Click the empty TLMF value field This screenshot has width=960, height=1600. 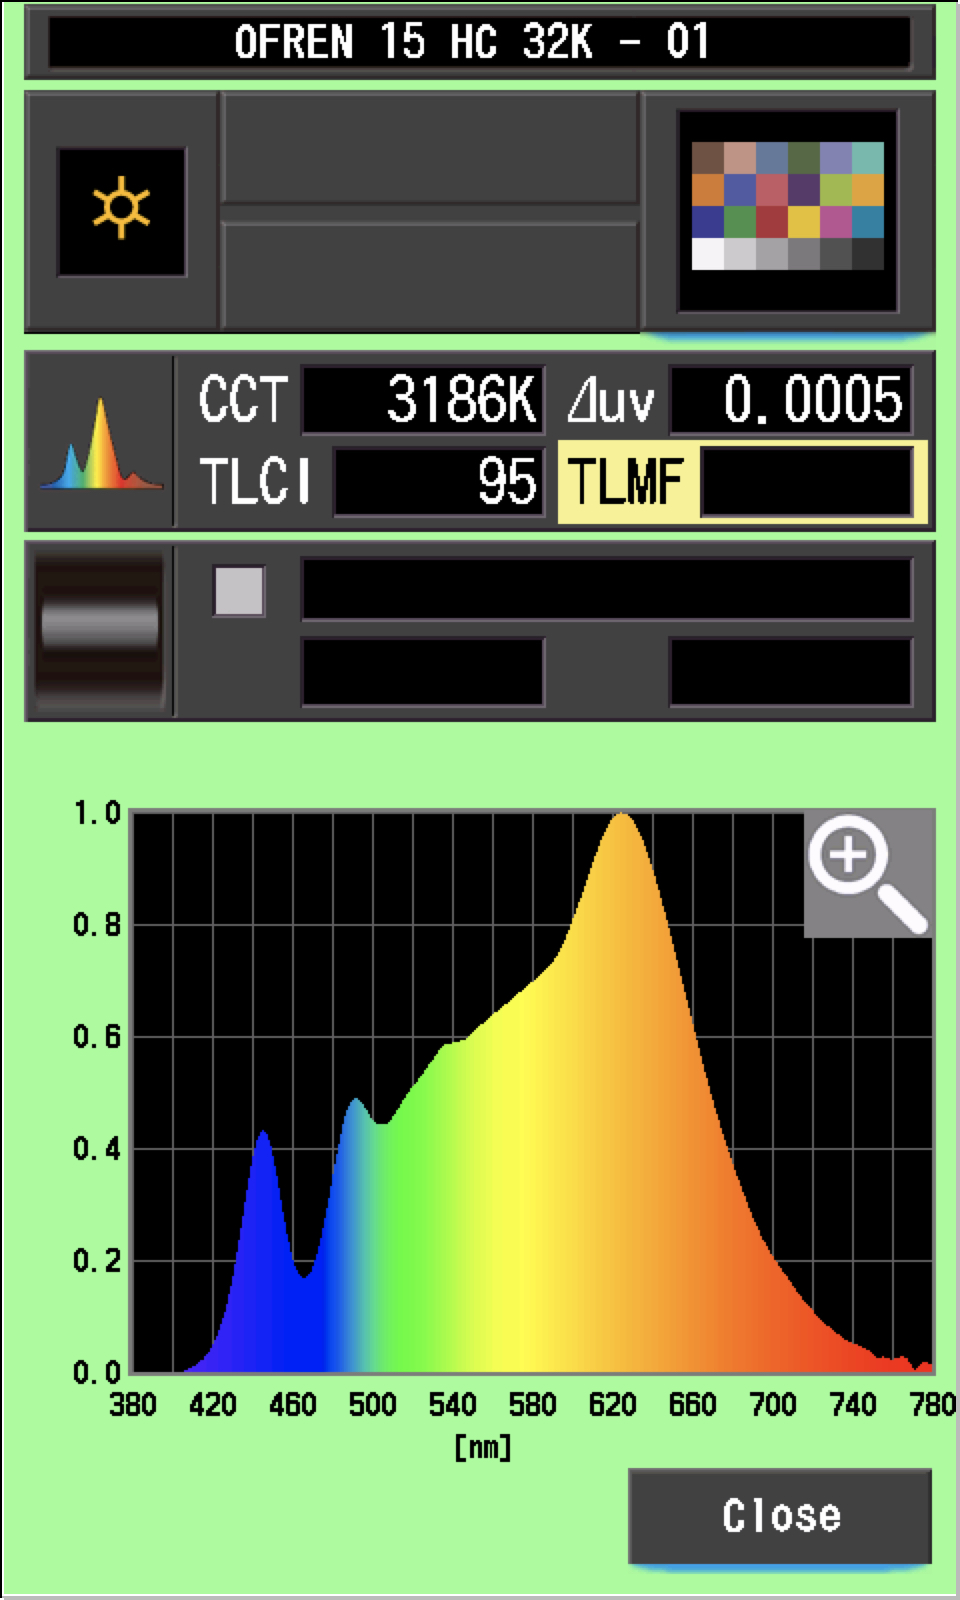coord(806,482)
